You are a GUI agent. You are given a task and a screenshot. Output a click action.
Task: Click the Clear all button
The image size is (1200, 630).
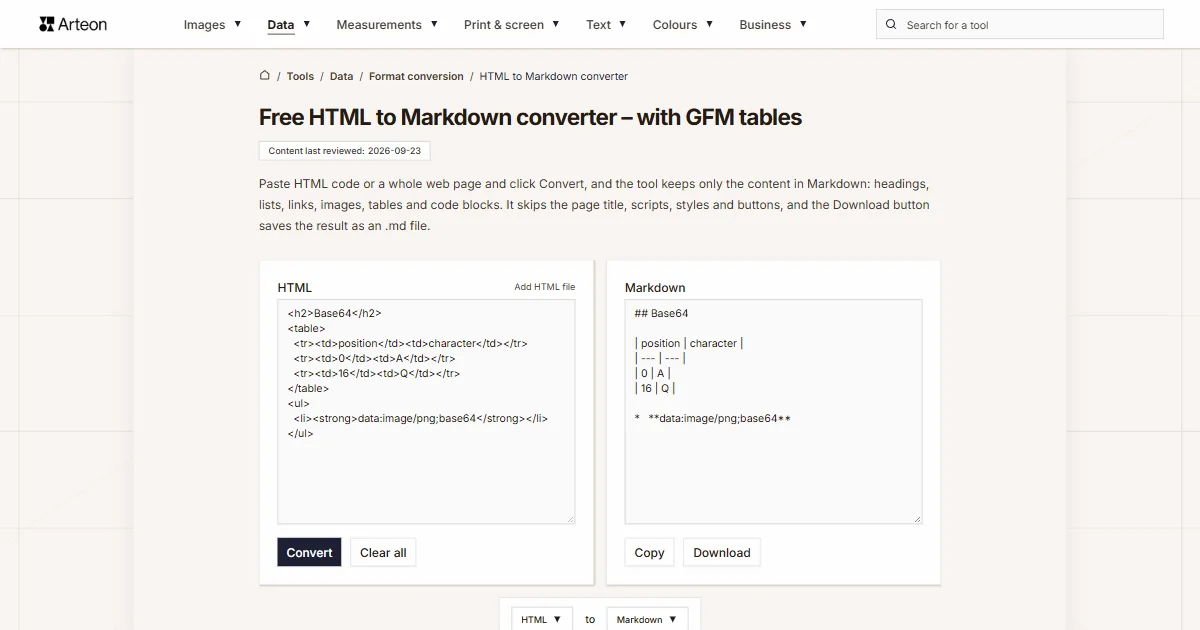383,552
